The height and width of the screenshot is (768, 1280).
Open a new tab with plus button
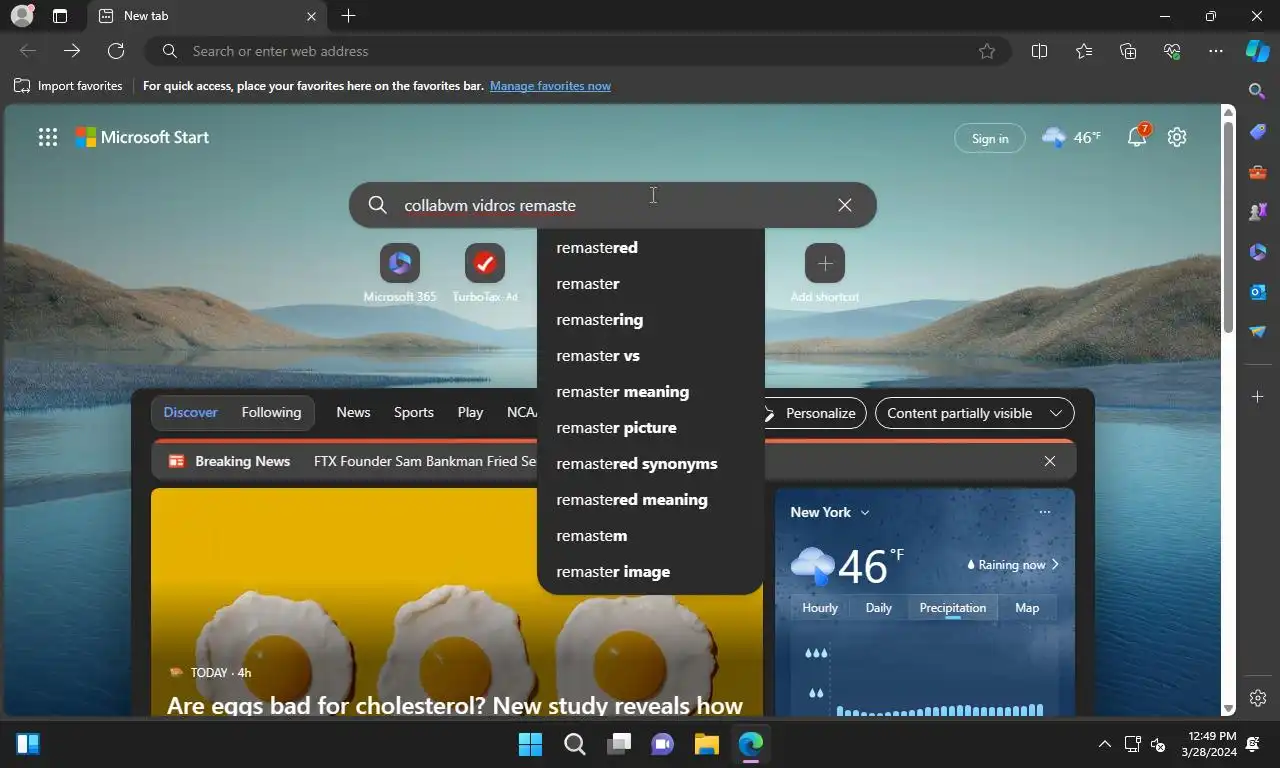(348, 16)
